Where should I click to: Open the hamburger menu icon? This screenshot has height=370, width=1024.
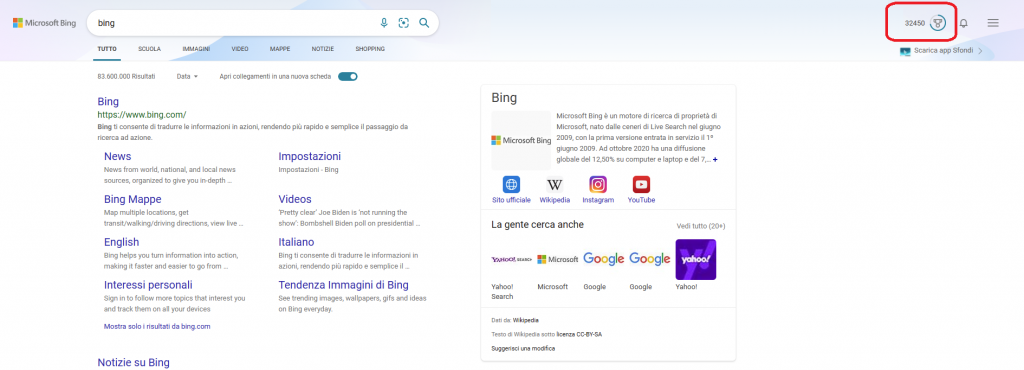pos(993,23)
